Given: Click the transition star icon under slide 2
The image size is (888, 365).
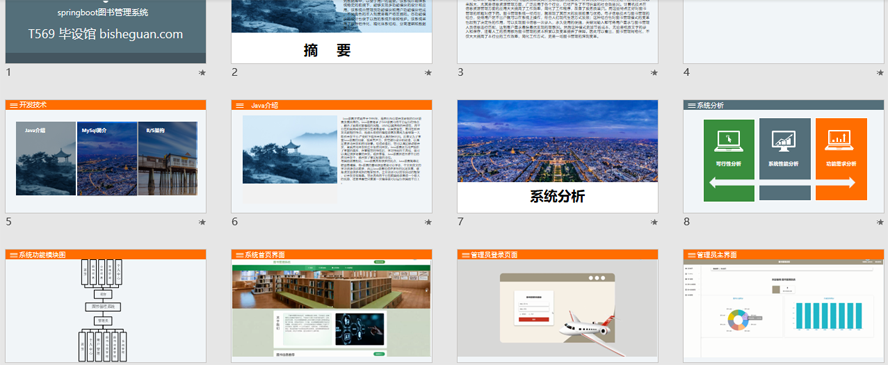Looking at the screenshot, I should 428,73.
